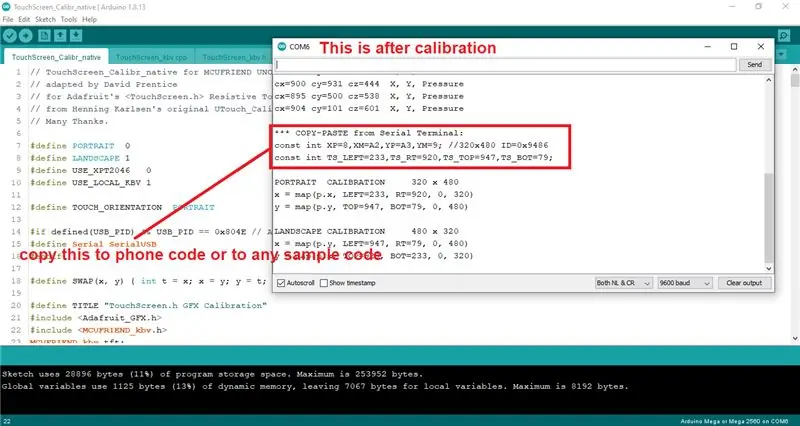Click 'Arduino Mega or Mega 2560 on COM6' status
This screenshot has height=426, width=800.
pyautogui.click(x=734, y=421)
